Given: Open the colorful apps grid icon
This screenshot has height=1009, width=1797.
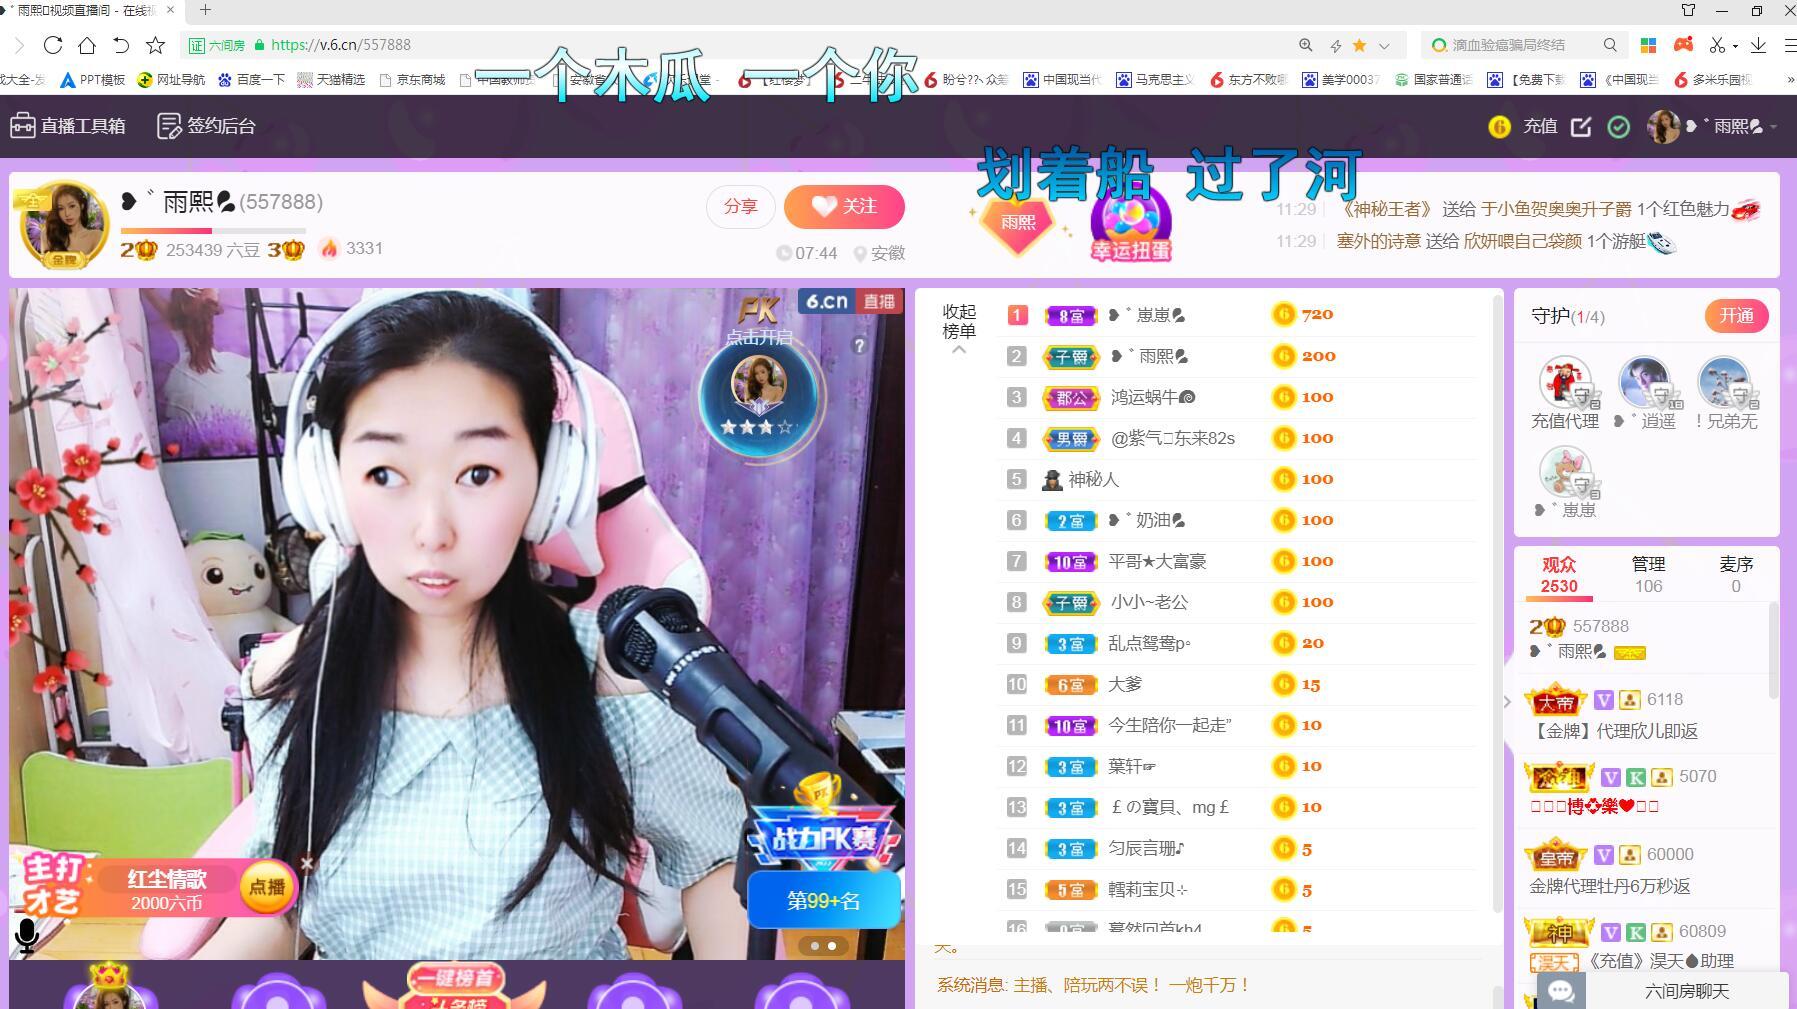Looking at the screenshot, I should tap(1648, 45).
